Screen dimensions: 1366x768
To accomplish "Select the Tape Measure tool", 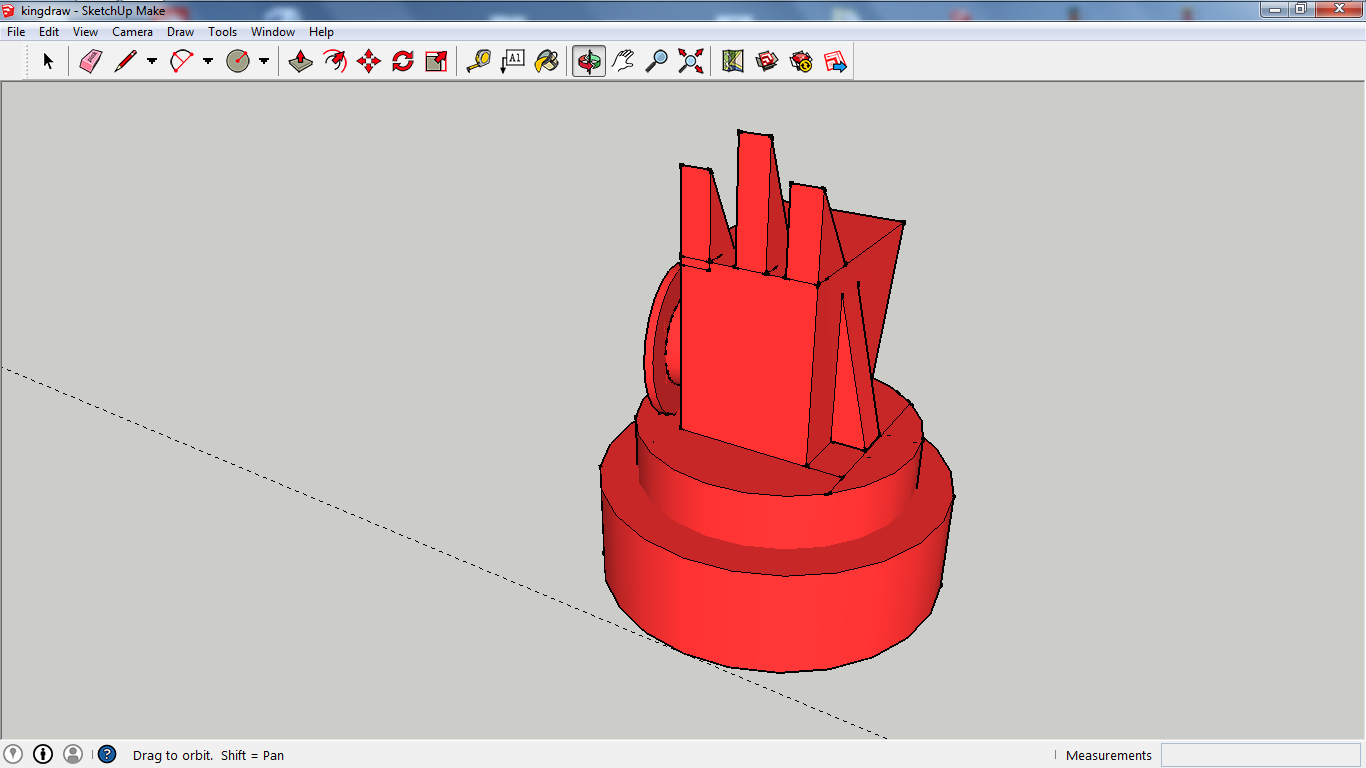I will pyautogui.click(x=479, y=61).
